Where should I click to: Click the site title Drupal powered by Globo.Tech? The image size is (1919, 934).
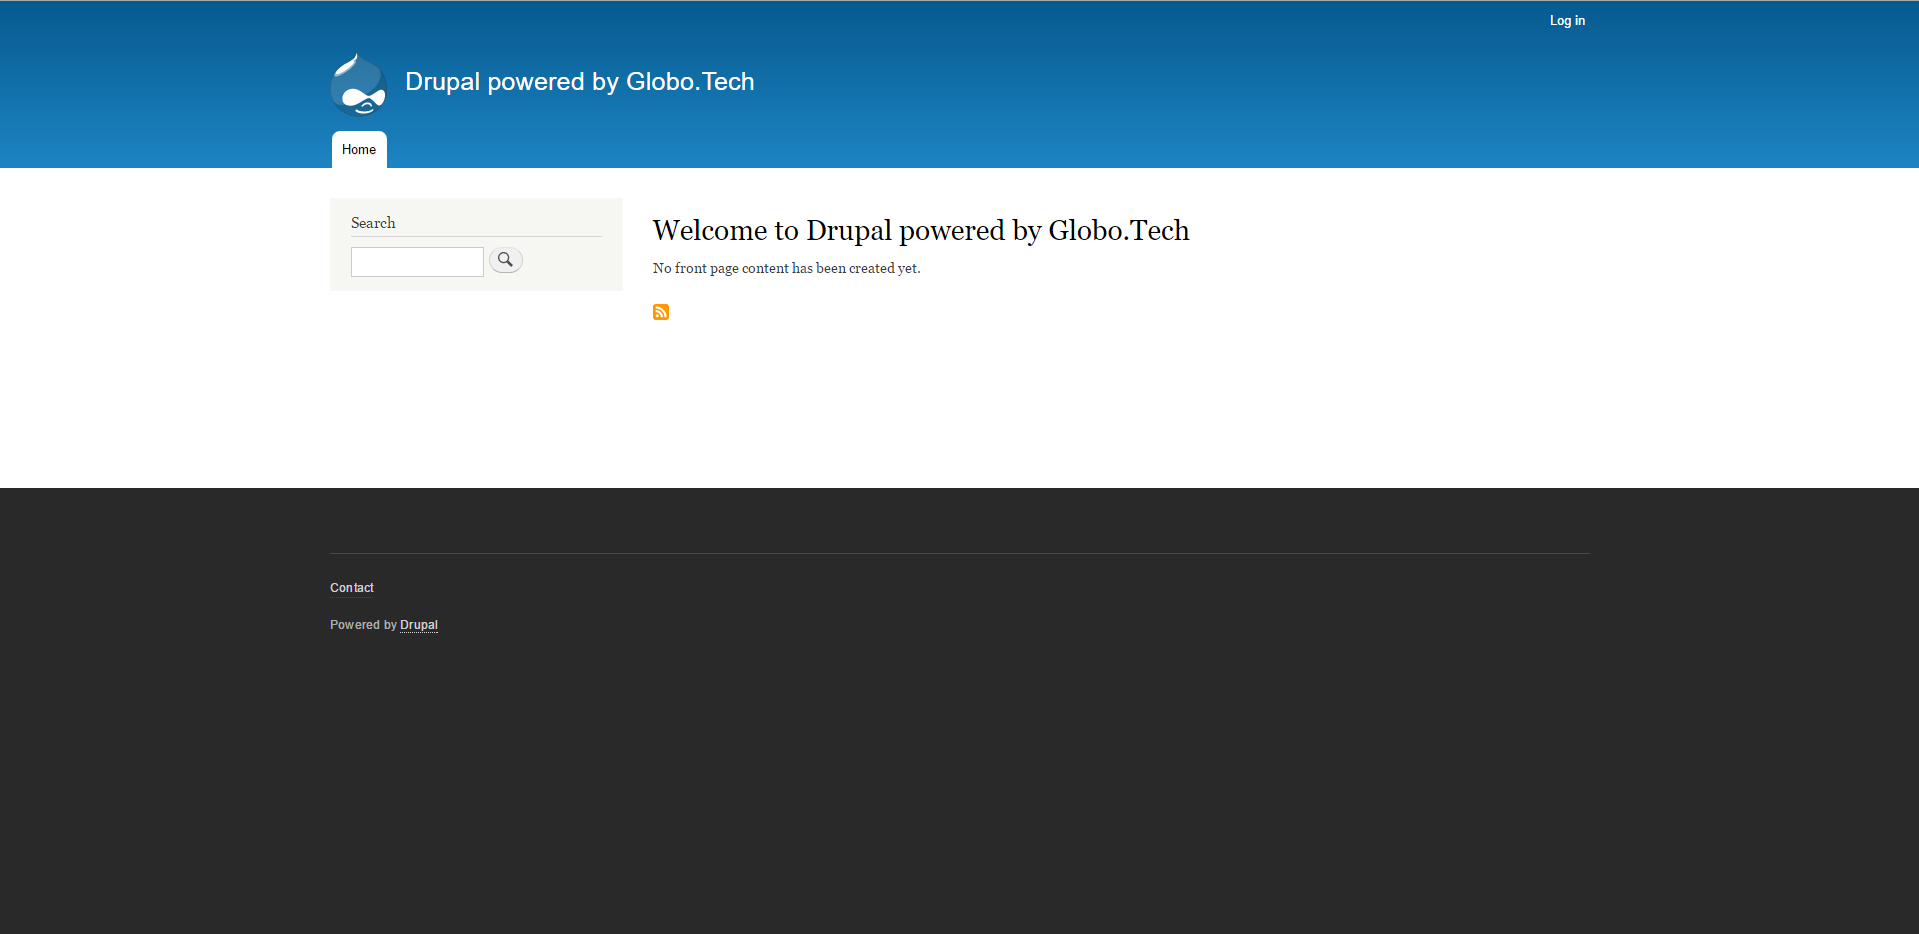580,82
